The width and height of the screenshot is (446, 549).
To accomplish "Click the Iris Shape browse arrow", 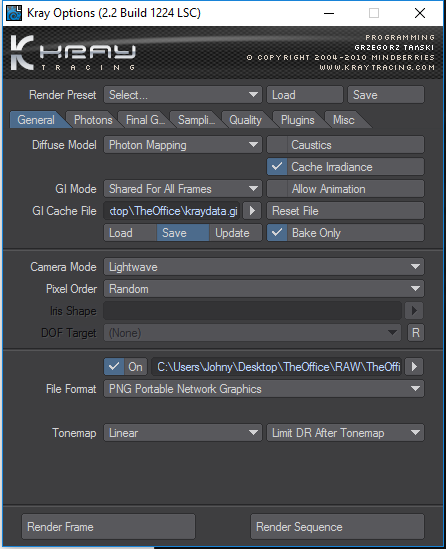I will pyautogui.click(x=414, y=311).
